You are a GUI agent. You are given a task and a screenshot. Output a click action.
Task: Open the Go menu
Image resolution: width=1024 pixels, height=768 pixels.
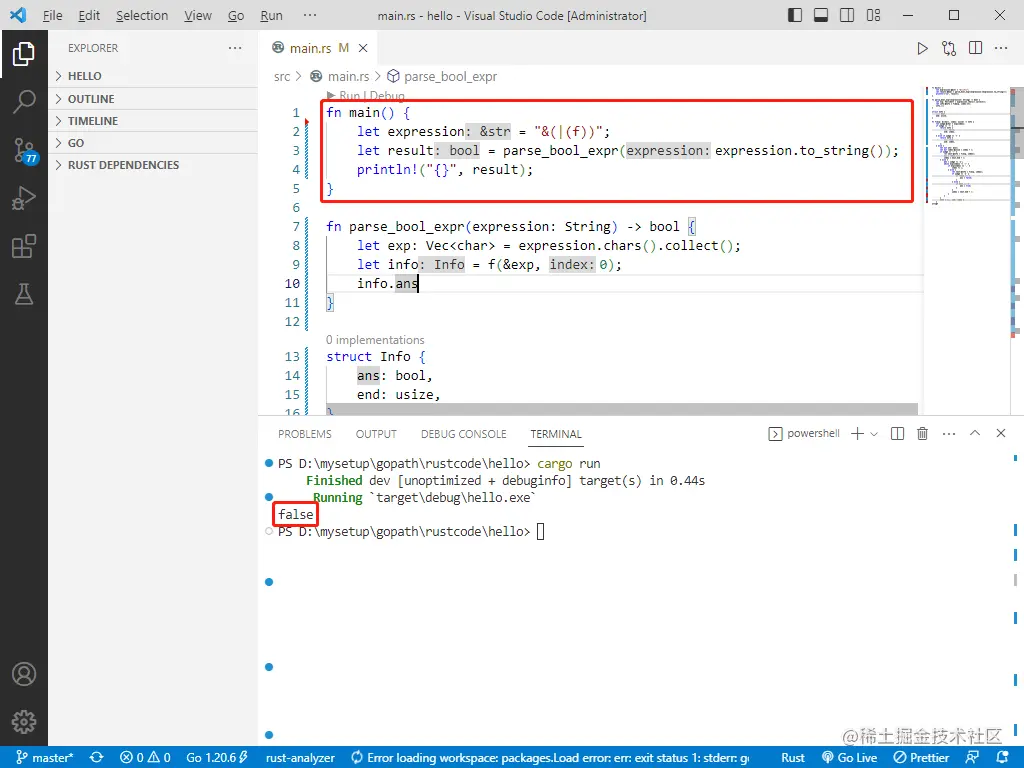pos(236,15)
